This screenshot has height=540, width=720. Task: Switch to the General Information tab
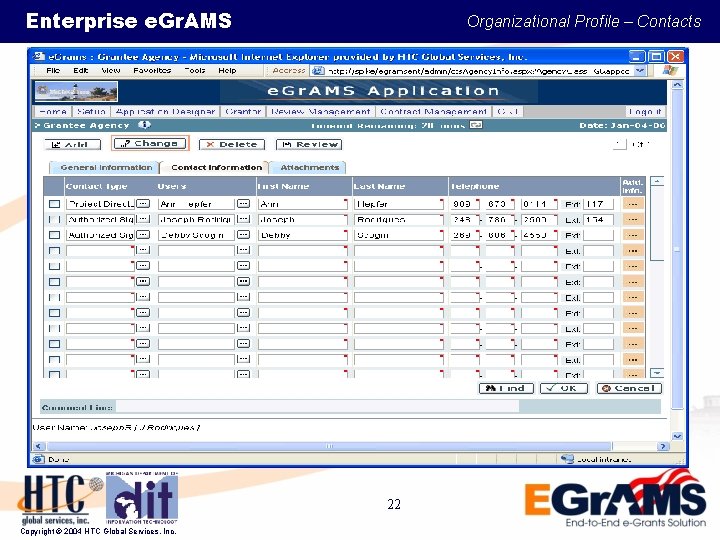(x=105, y=168)
